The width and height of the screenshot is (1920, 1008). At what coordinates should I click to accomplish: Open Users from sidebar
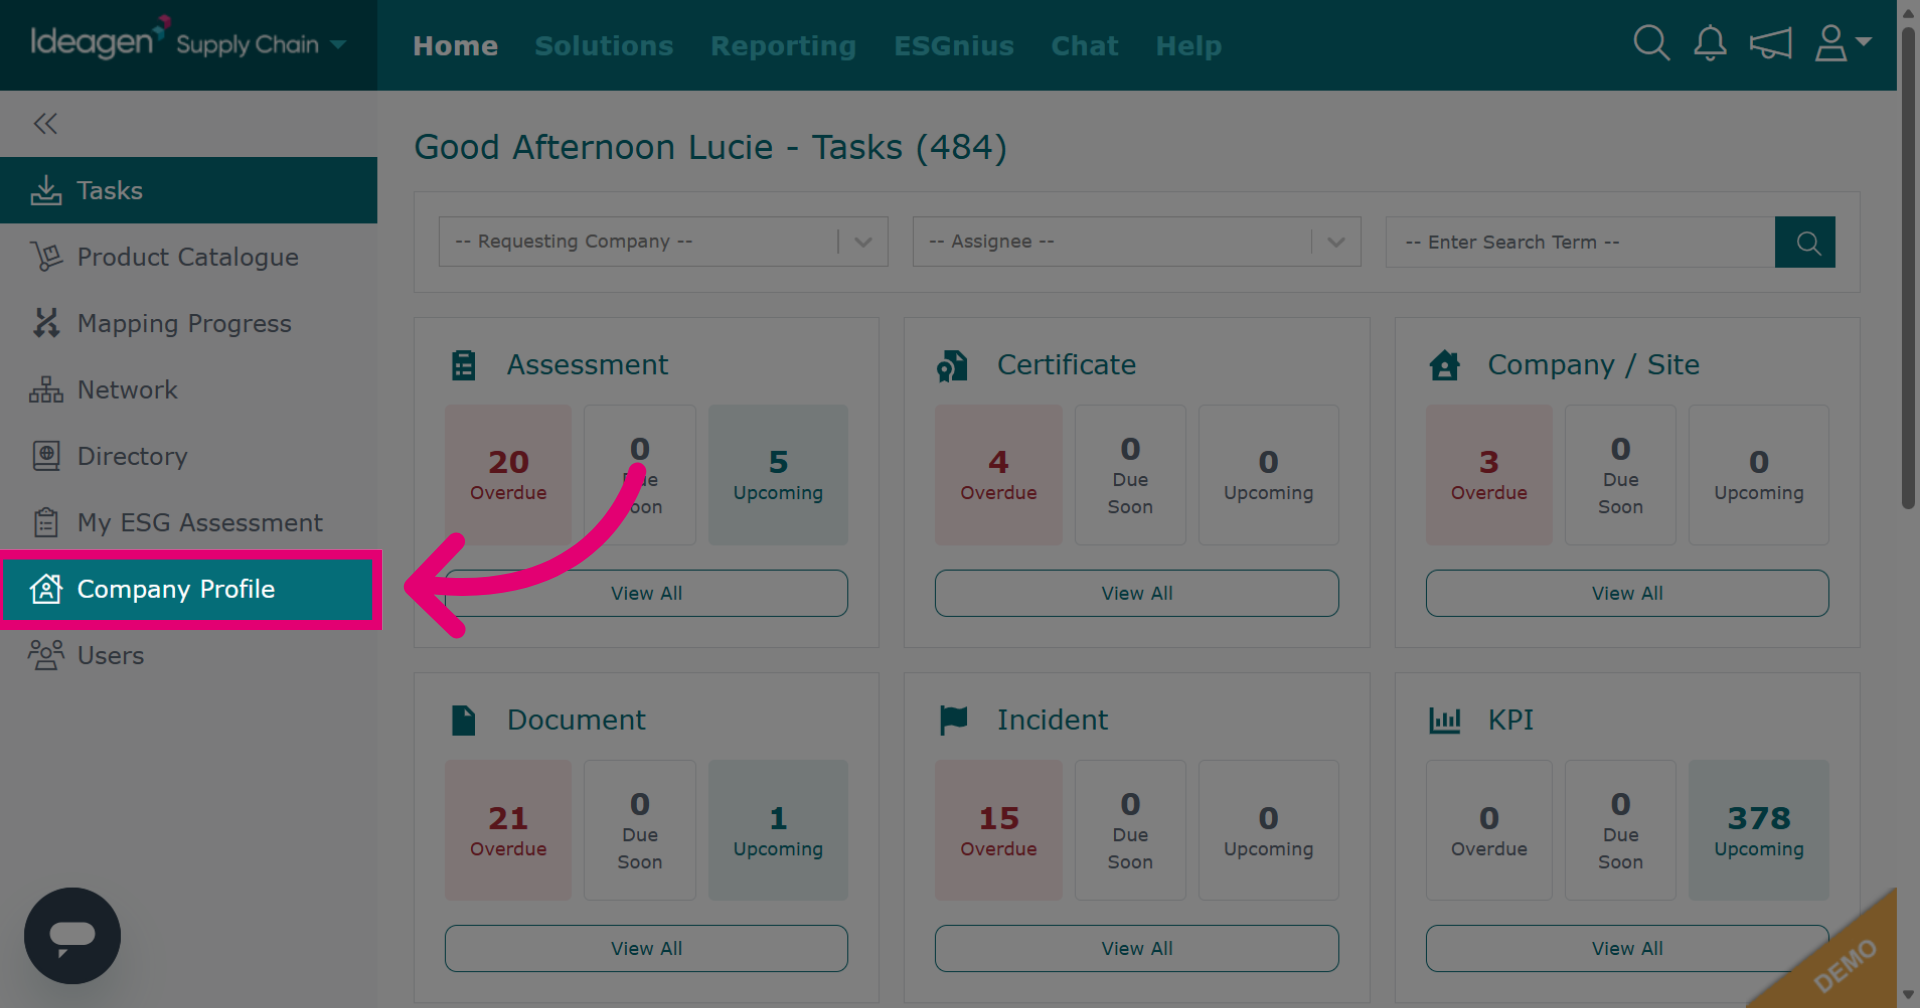(x=189, y=655)
